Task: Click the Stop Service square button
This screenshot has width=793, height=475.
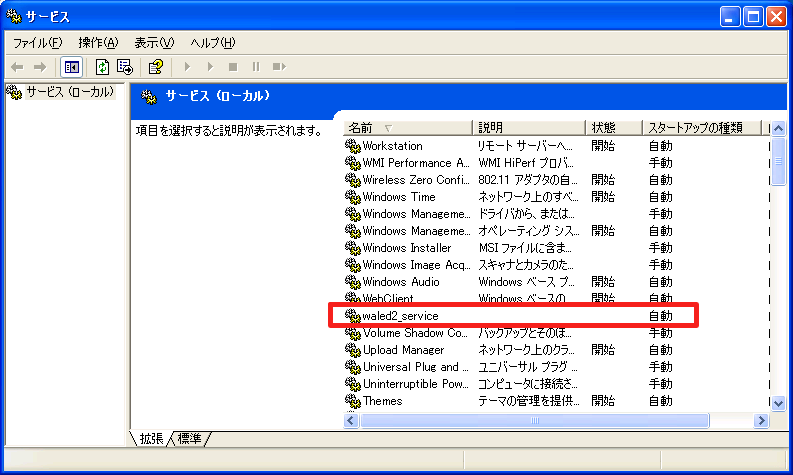Action: pos(233,67)
